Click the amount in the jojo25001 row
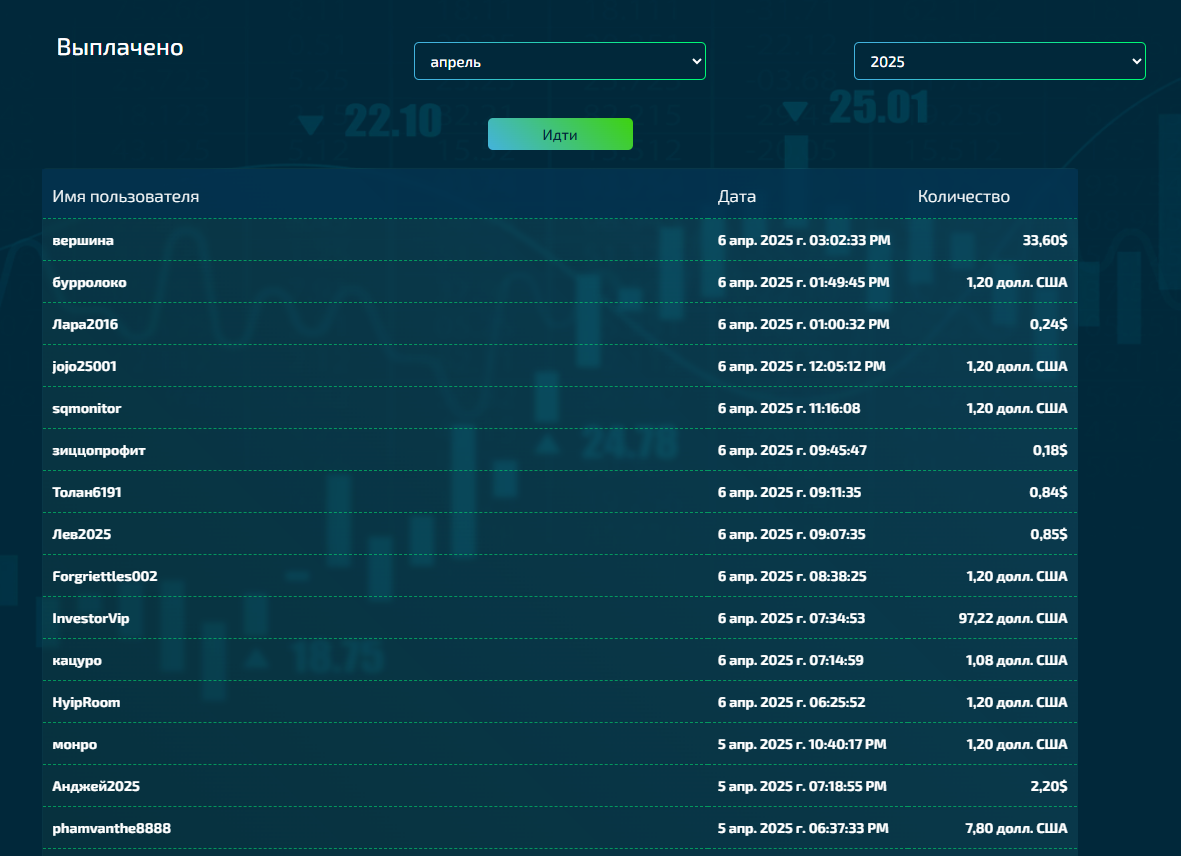Screen dimensions: 1181x856 (x=1017, y=367)
